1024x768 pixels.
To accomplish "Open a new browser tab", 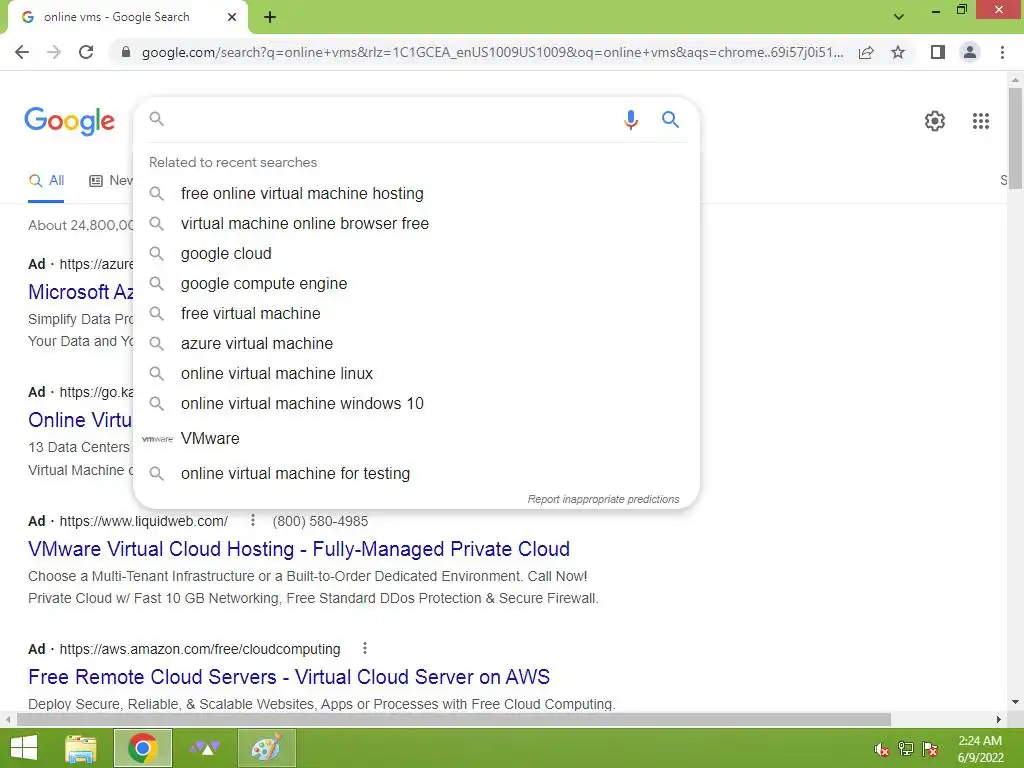I will 270,18.
